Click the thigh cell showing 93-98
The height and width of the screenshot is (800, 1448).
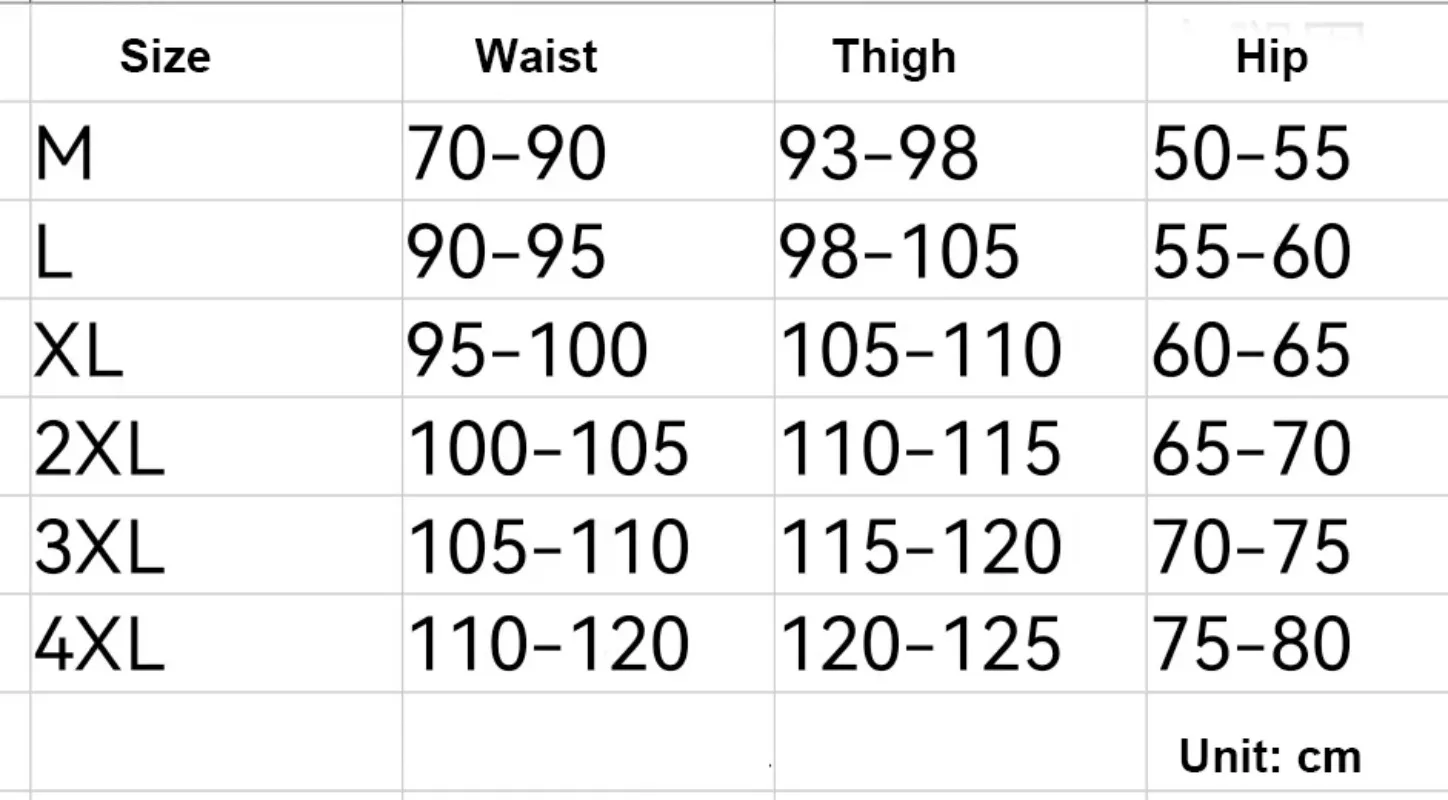(960, 151)
